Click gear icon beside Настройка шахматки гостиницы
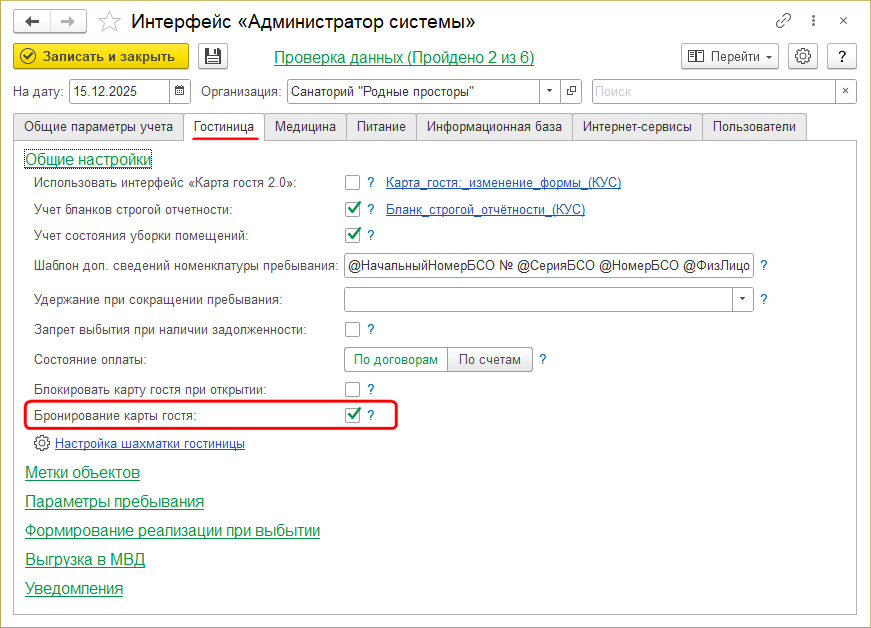Image resolution: width=871 pixels, height=628 pixels. pyautogui.click(x=42, y=443)
